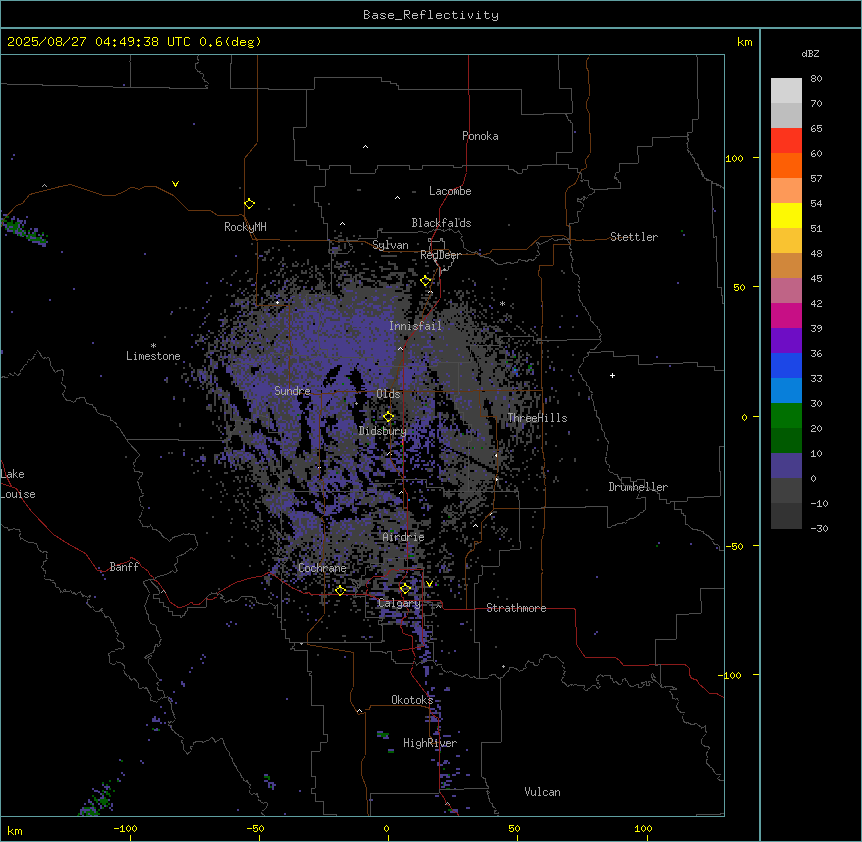Select the red 60–65 dBZ legend swatch

pyautogui.click(x=786, y=141)
